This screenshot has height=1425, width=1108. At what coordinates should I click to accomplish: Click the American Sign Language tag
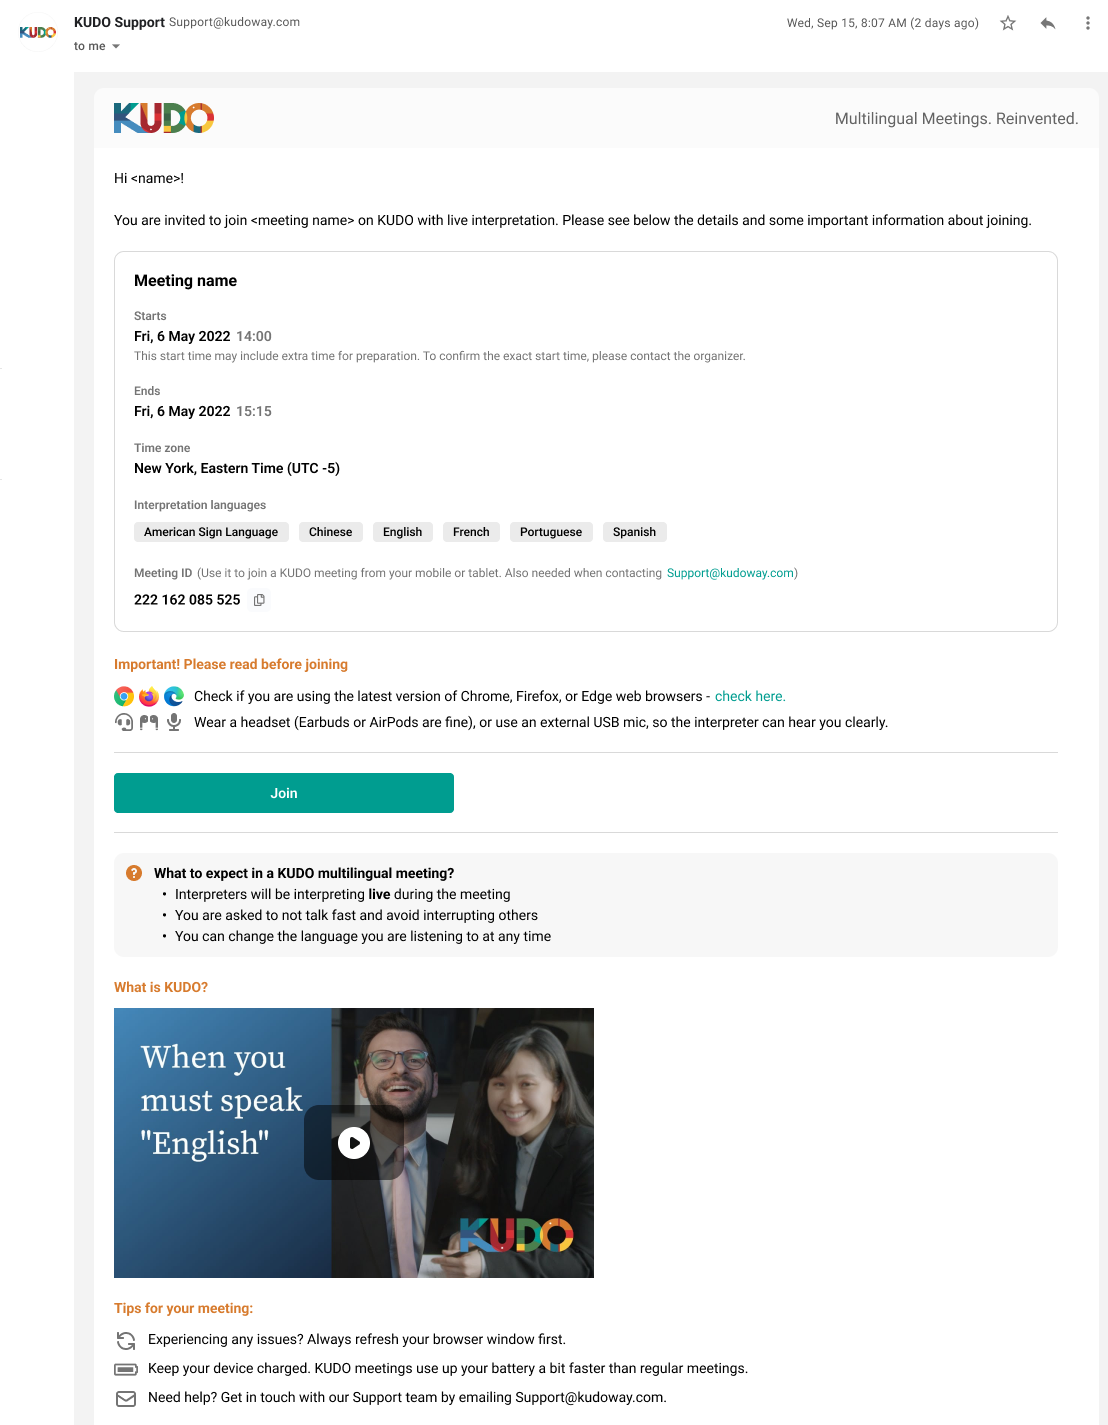(211, 532)
